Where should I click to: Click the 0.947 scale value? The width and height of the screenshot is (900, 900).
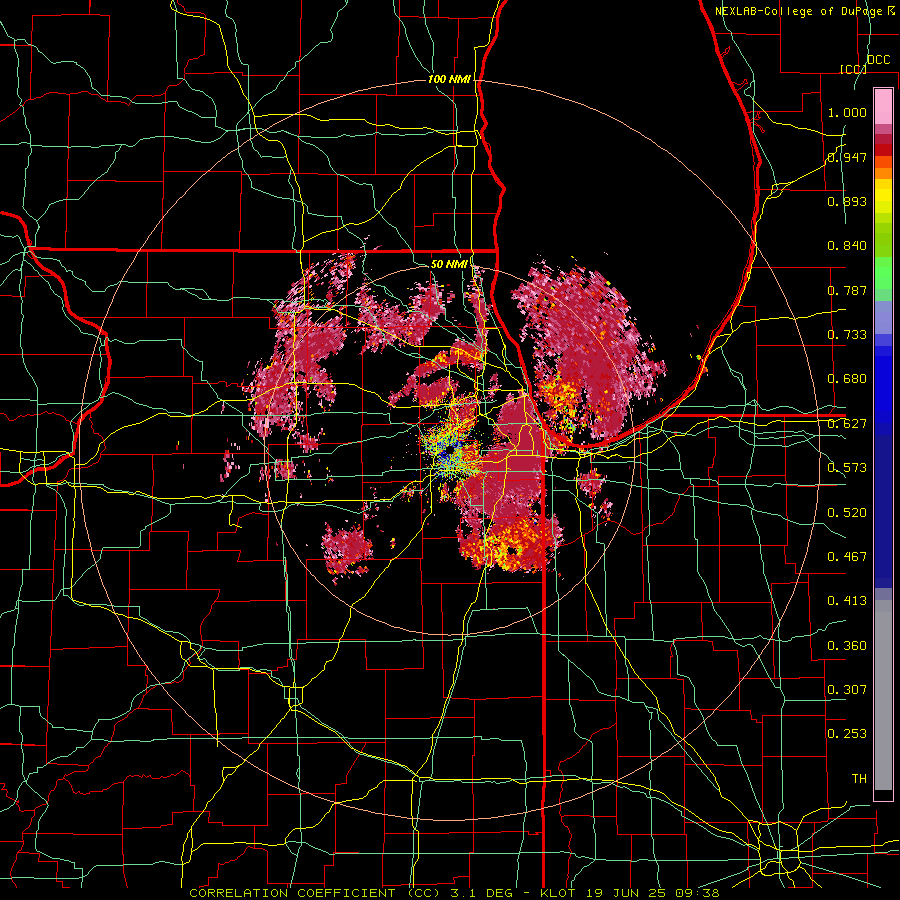(847, 157)
